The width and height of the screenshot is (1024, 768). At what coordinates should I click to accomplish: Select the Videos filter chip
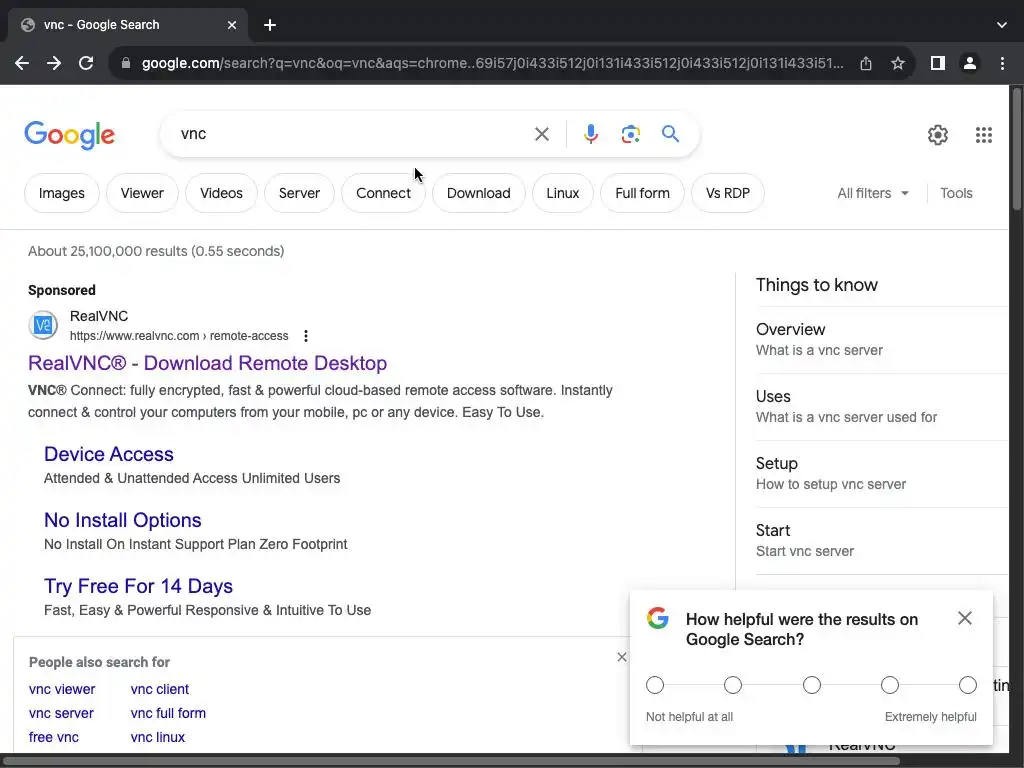[x=221, y=193]
